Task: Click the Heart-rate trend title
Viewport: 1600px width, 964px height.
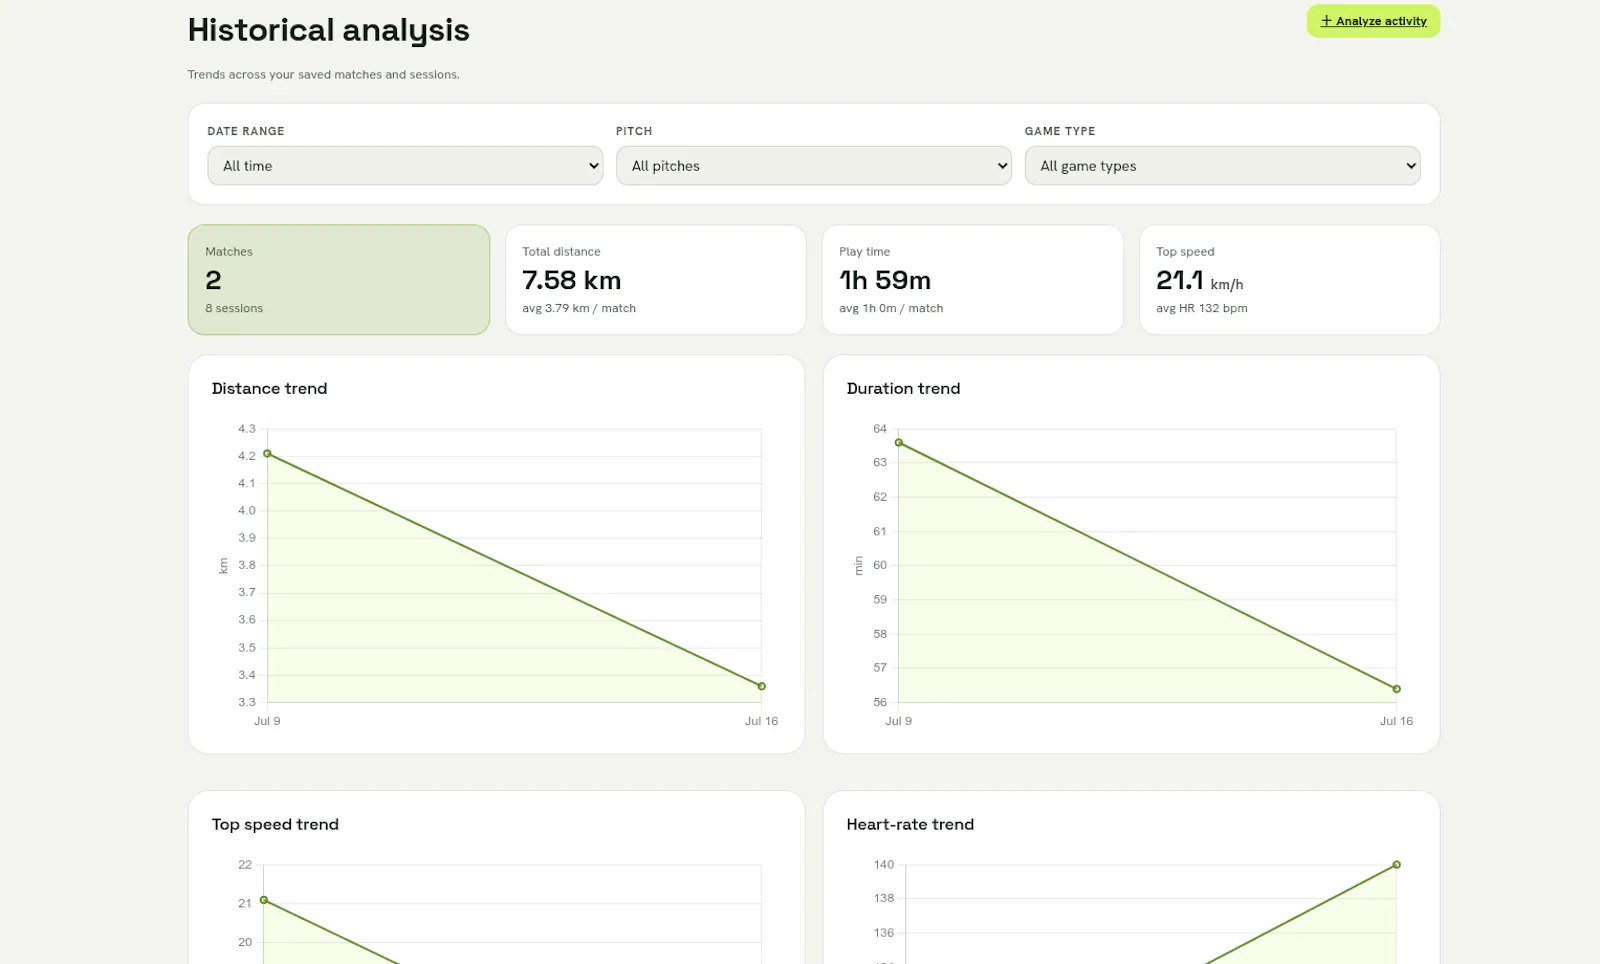Action: click(x=910, y=825)
